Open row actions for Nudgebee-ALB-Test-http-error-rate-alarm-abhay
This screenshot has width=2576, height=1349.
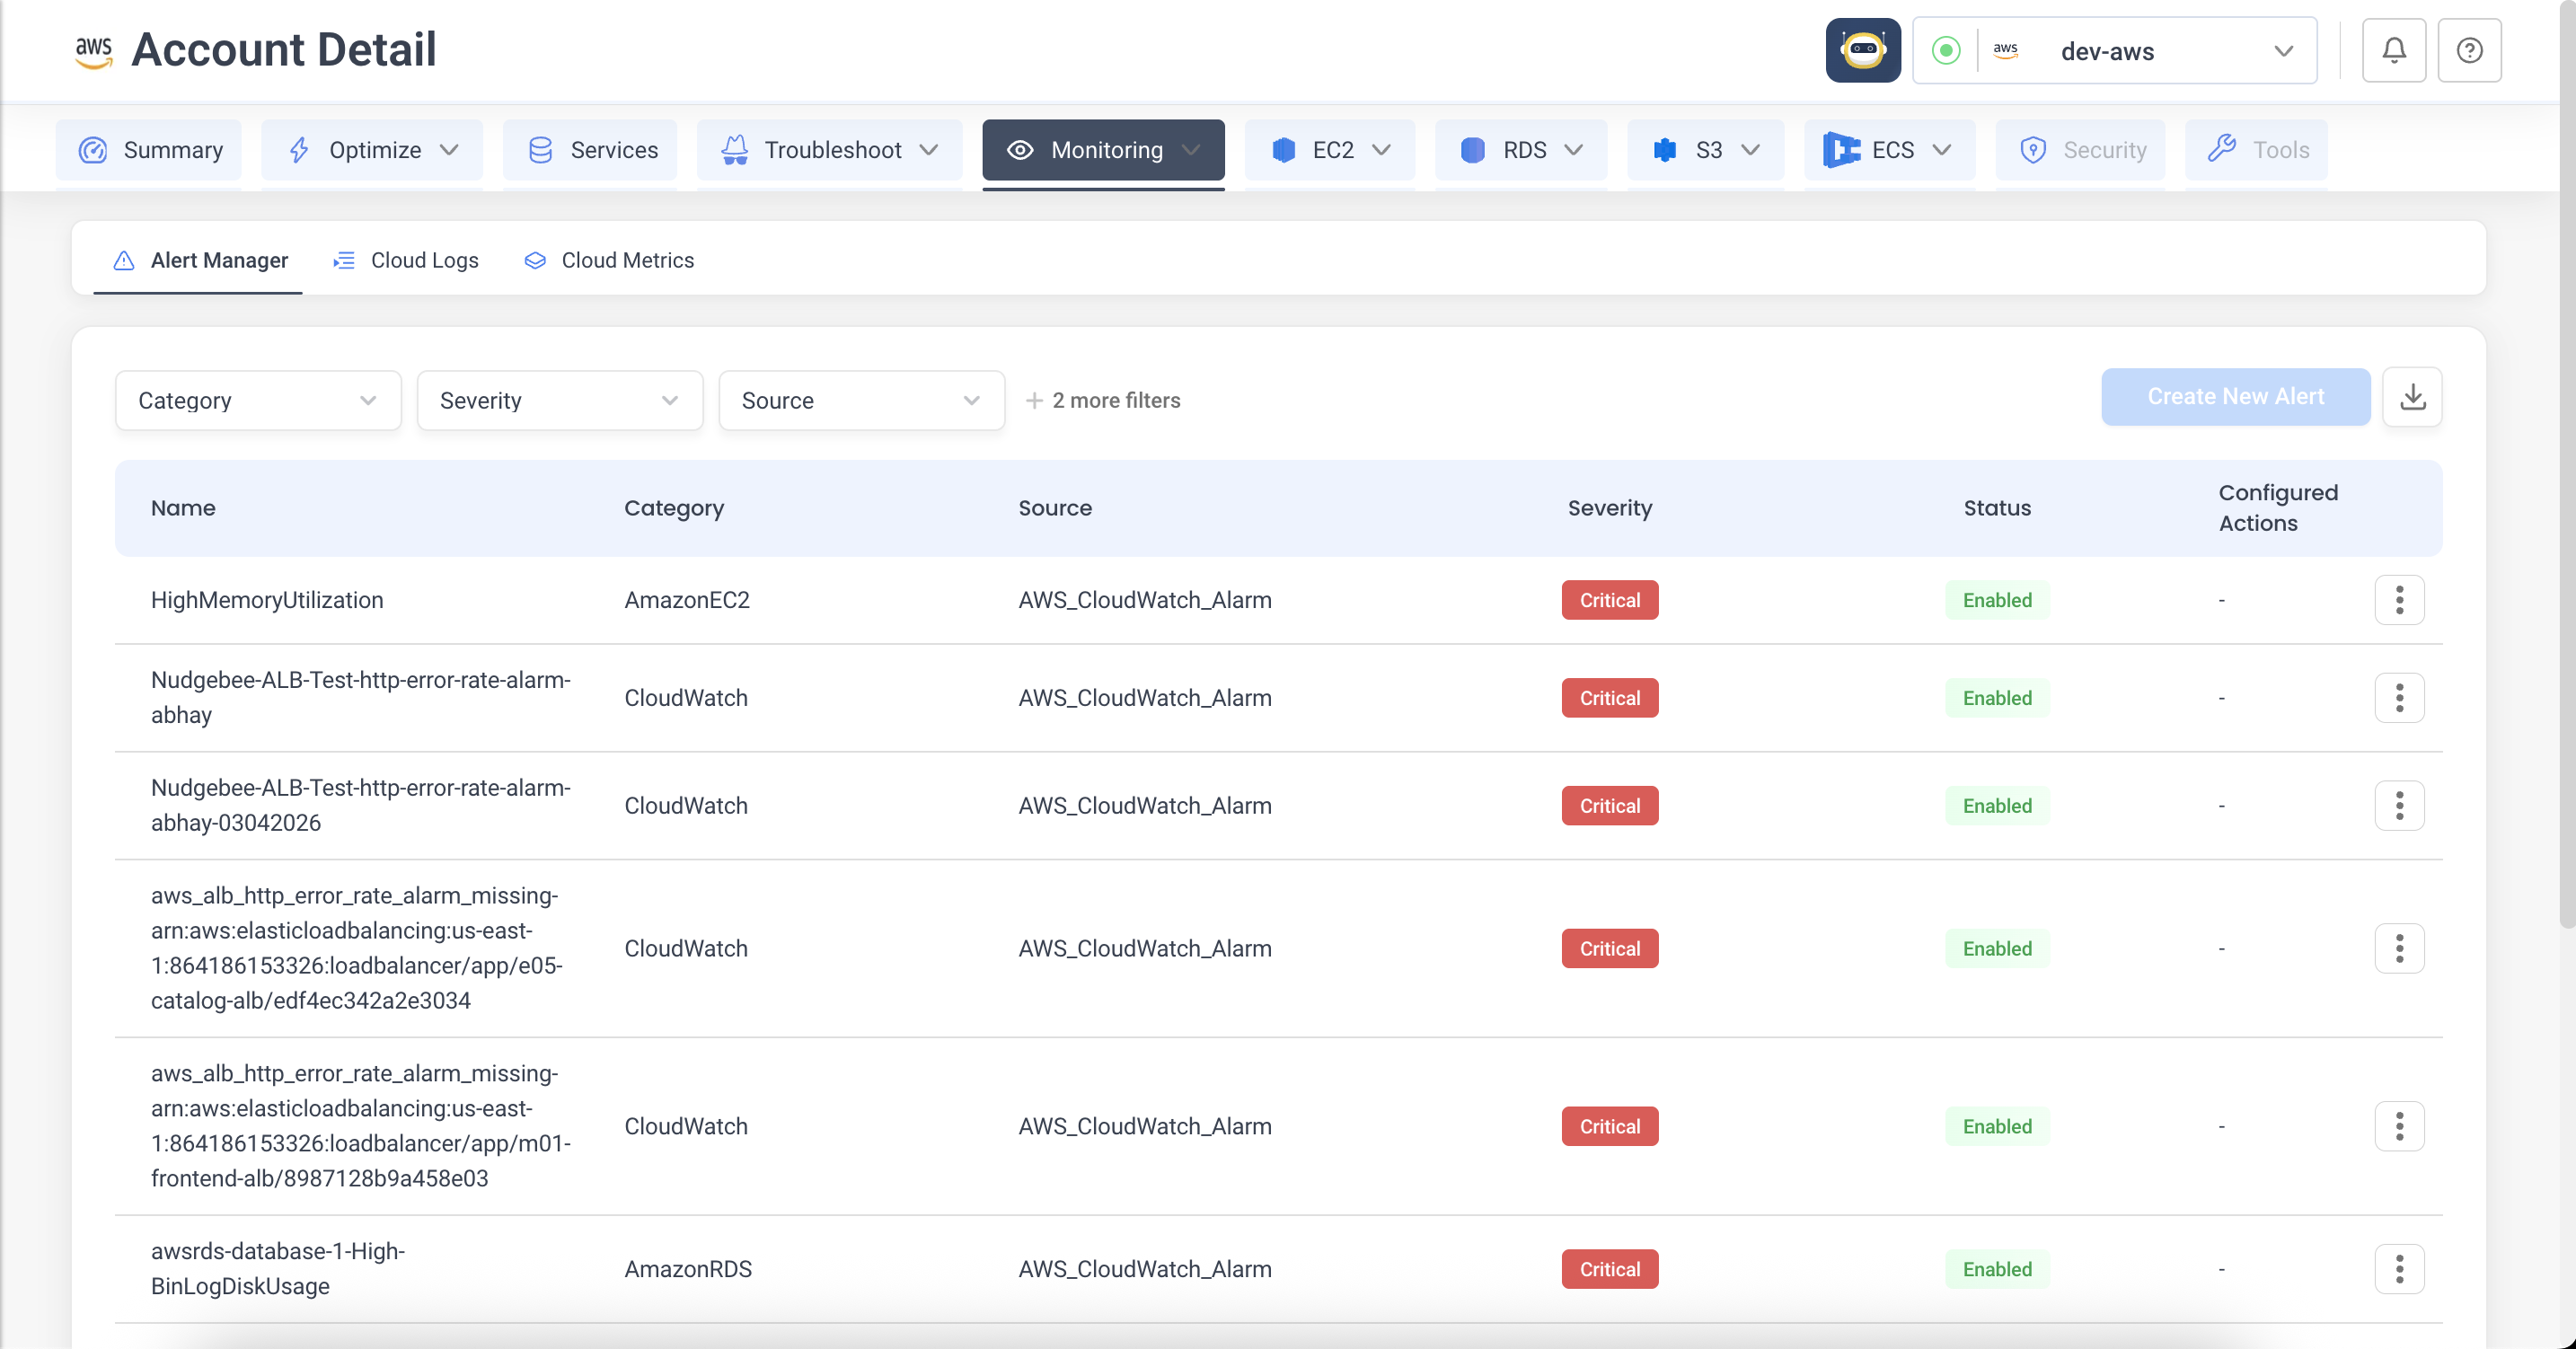[x=2399, y=698]
